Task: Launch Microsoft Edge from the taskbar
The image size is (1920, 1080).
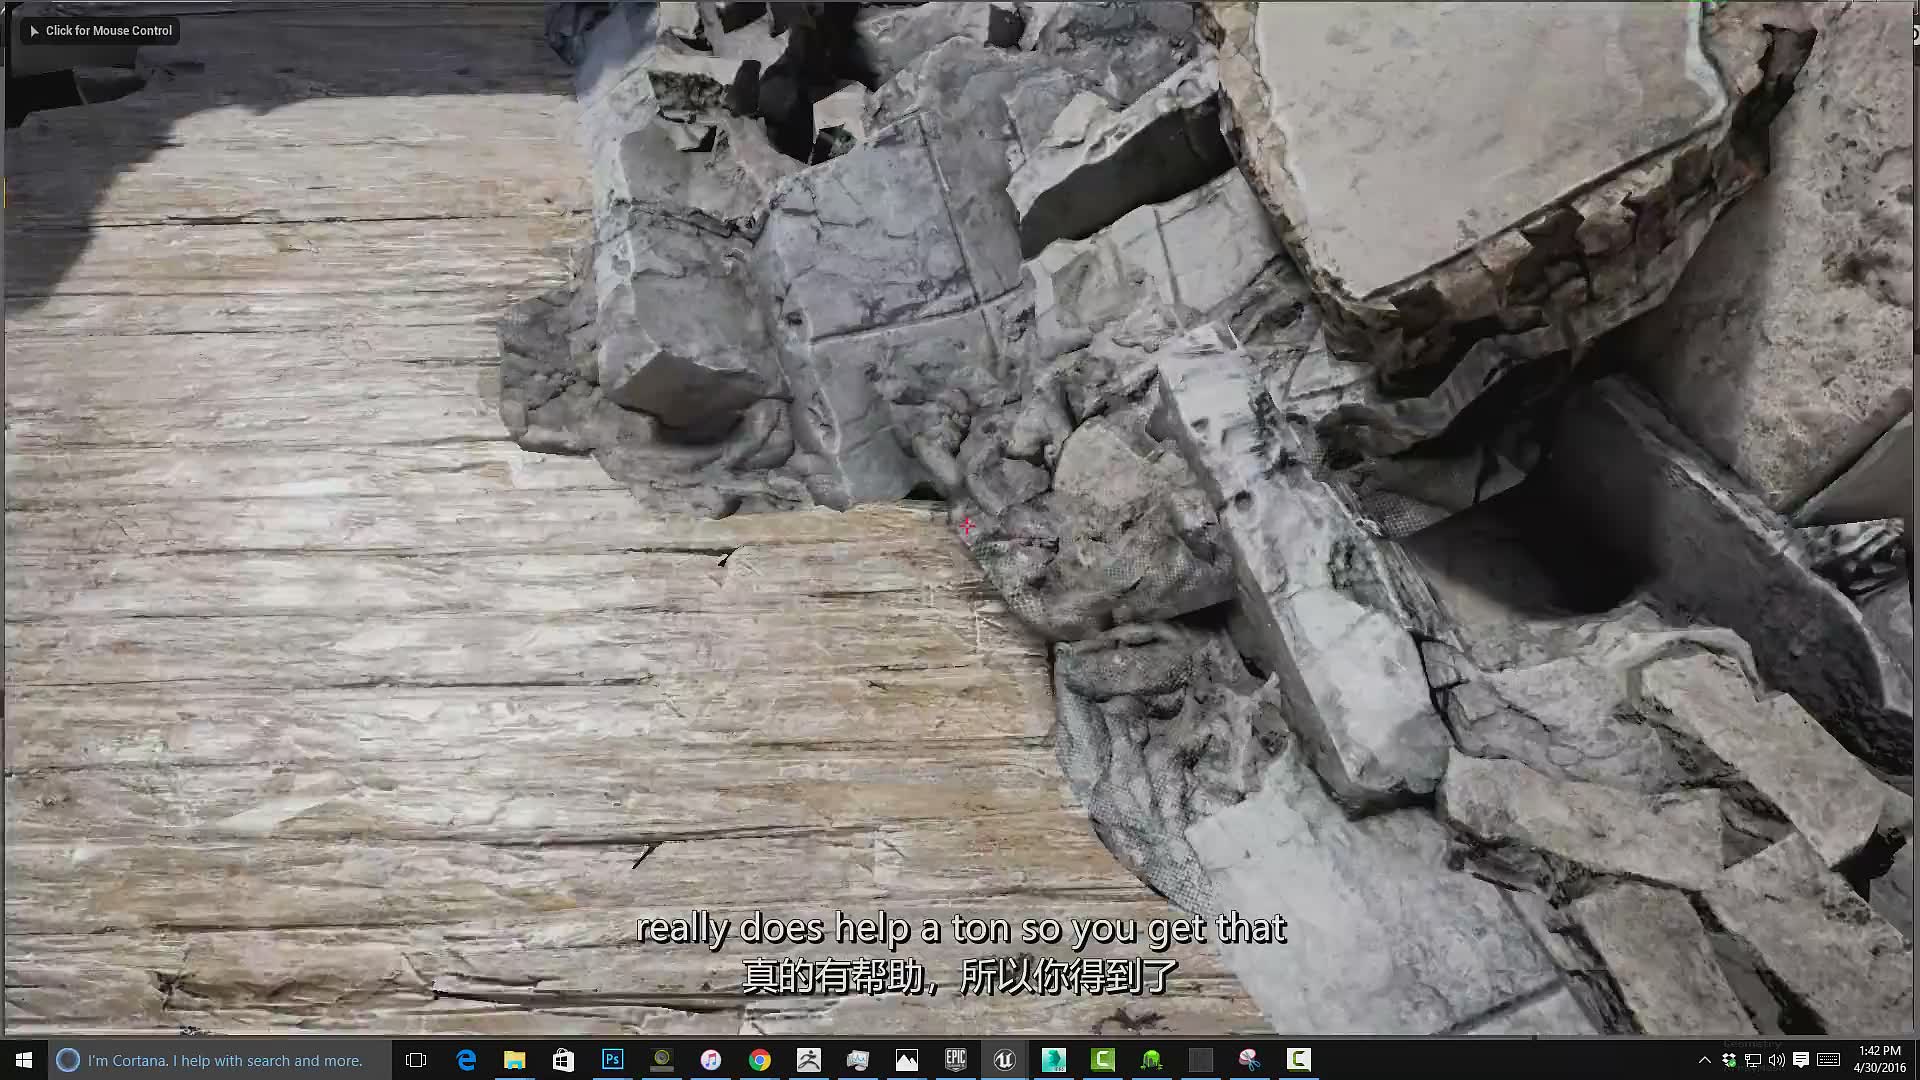Action: (x=466, y=1060)
